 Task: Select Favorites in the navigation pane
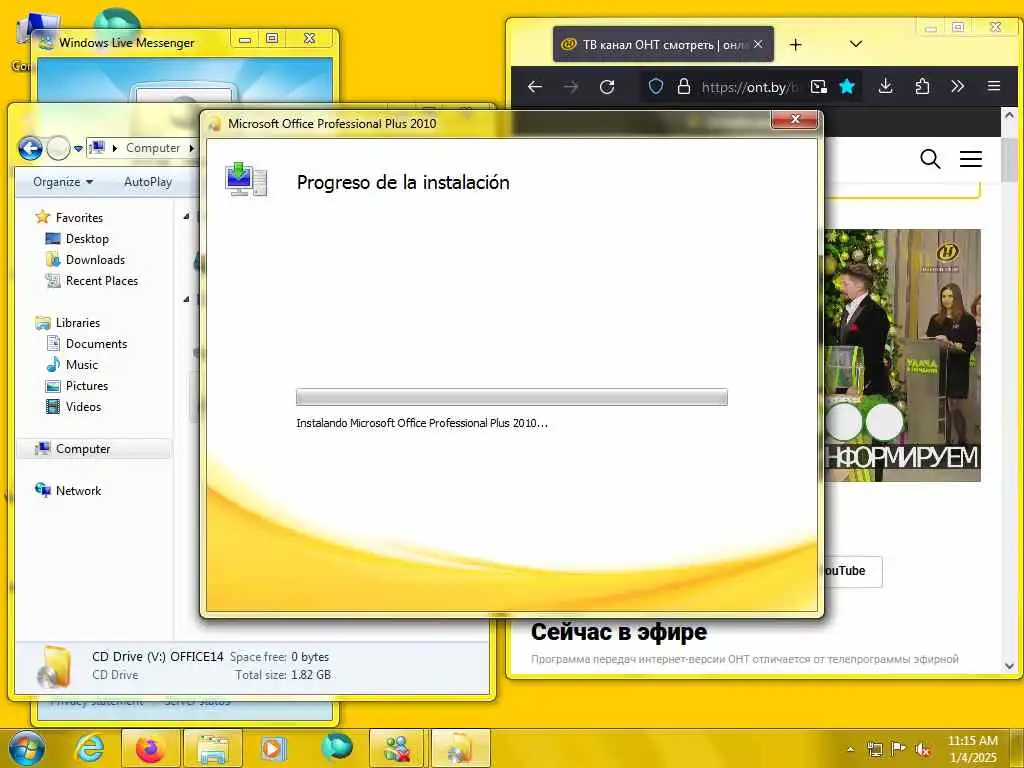79,217
